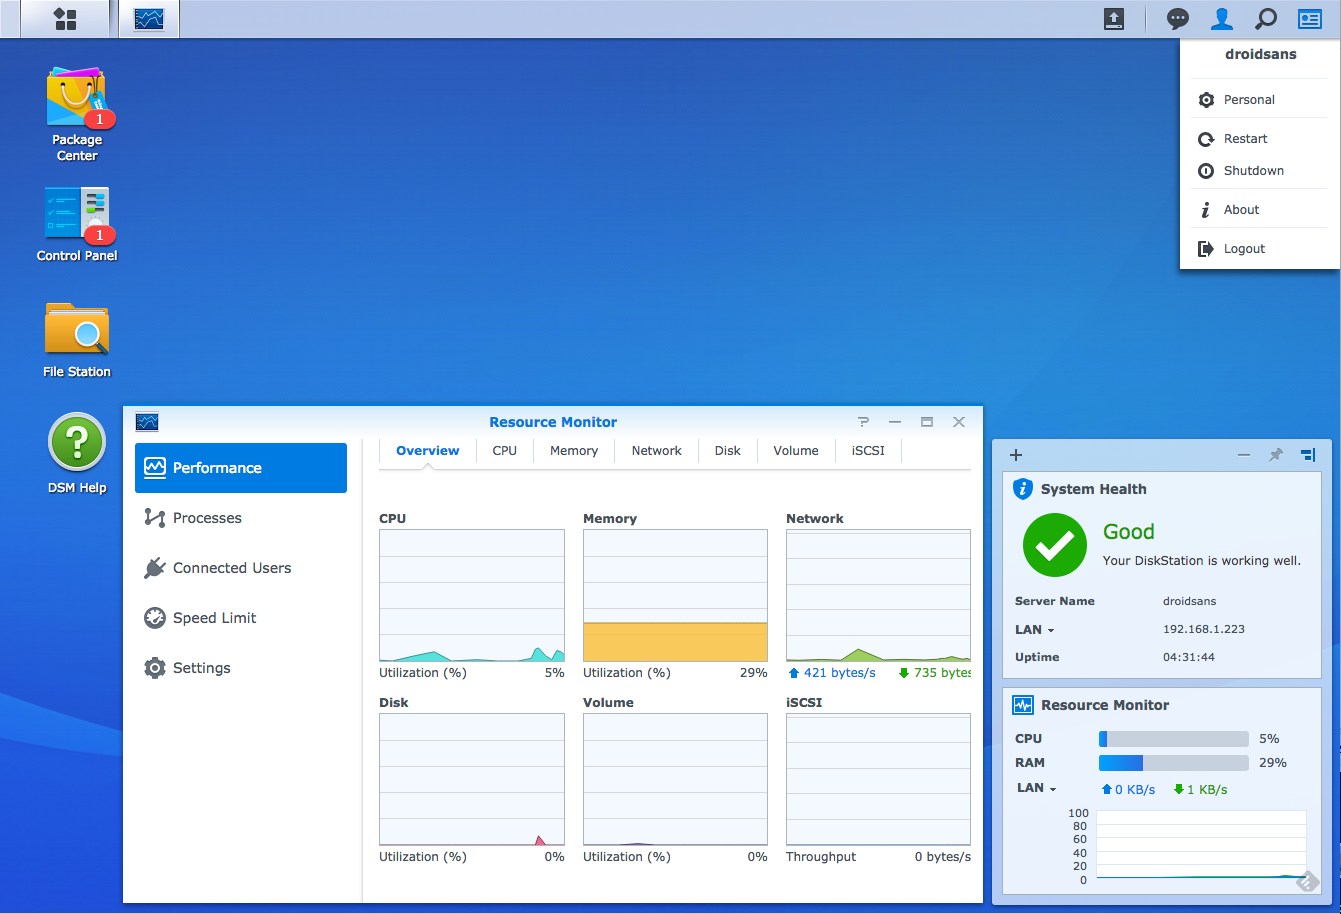Click the CPU utilization chart in Overview
The width and height of the screenshot is (1341, 914).
coord(472,596)
